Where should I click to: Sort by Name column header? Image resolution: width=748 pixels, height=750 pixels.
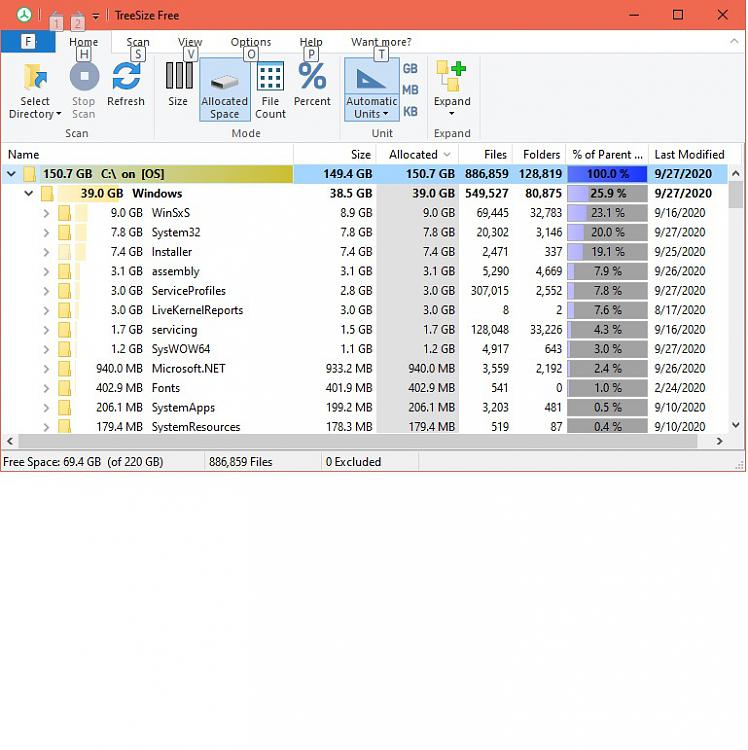[x=147, y=154]
